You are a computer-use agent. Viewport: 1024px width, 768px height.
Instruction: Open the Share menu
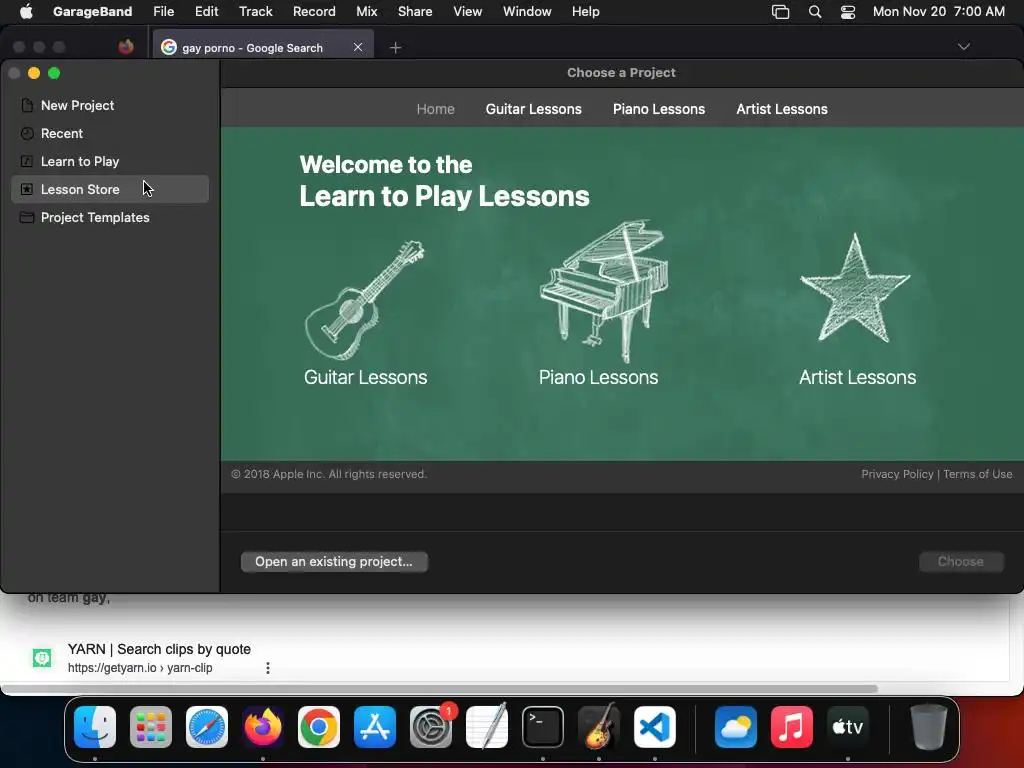pyautogui.click(x=415, y=12)
